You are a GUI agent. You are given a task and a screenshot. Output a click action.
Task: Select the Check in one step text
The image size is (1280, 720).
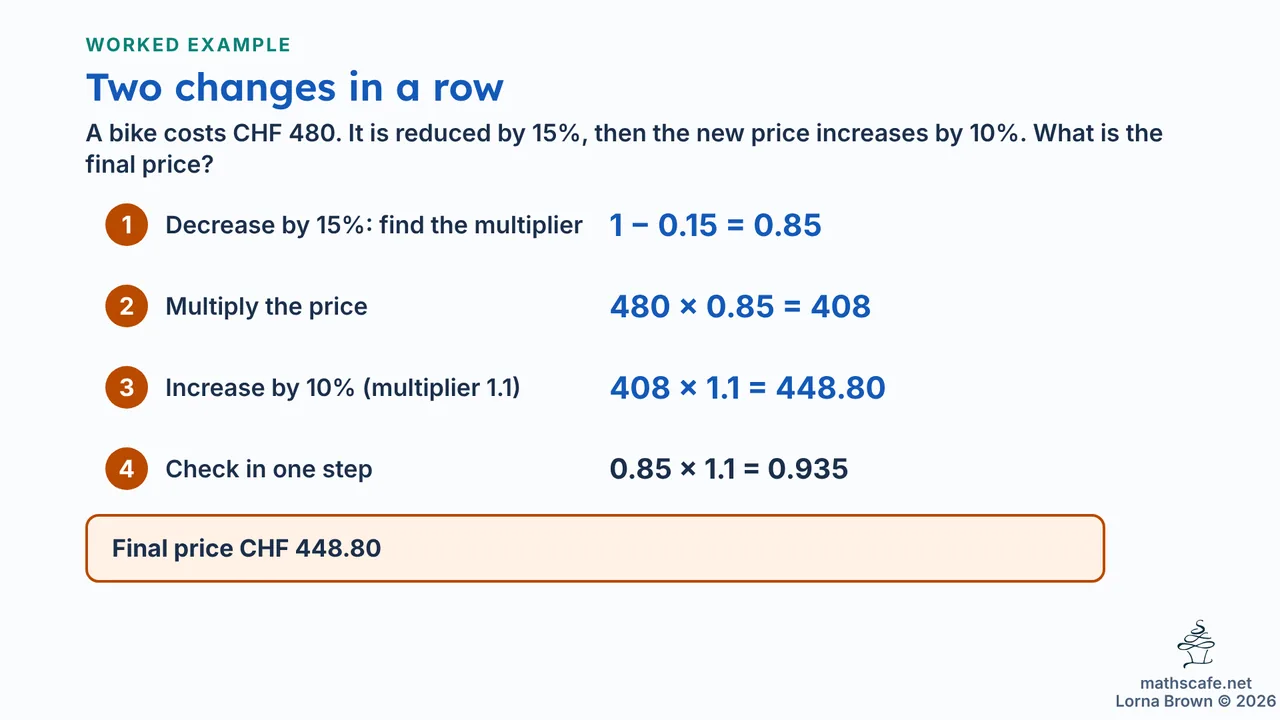(x=269, y=468)
